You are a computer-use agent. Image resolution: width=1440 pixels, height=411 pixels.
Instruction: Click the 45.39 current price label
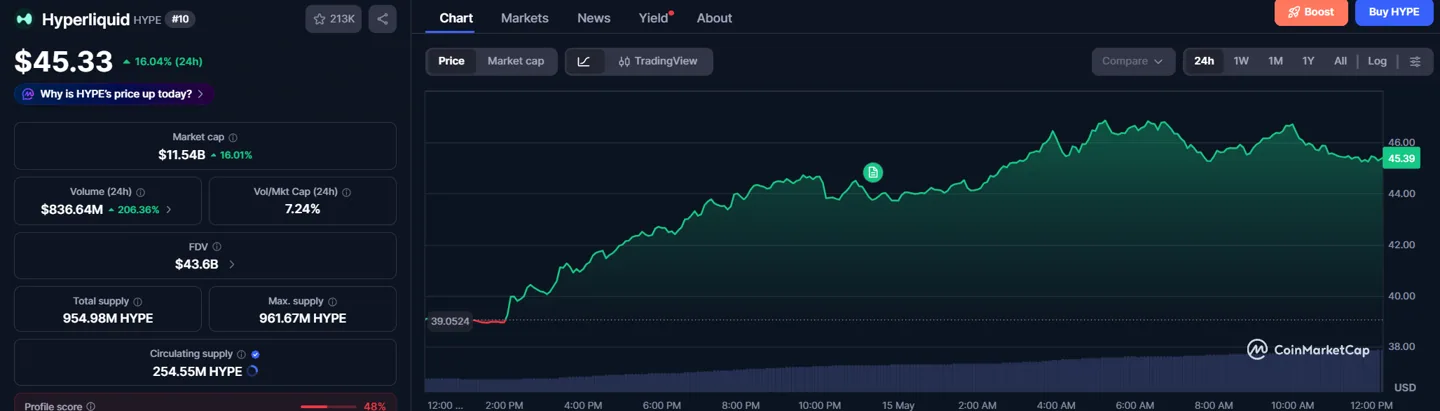coord(1402,158)
